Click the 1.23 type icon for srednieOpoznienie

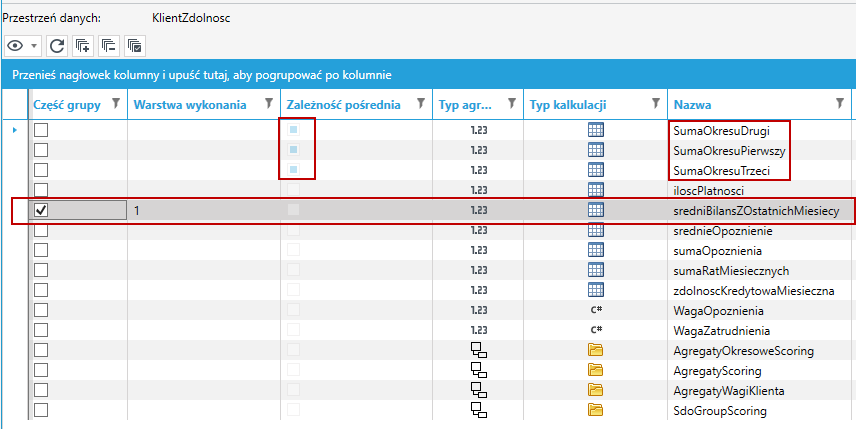[479, 230]
